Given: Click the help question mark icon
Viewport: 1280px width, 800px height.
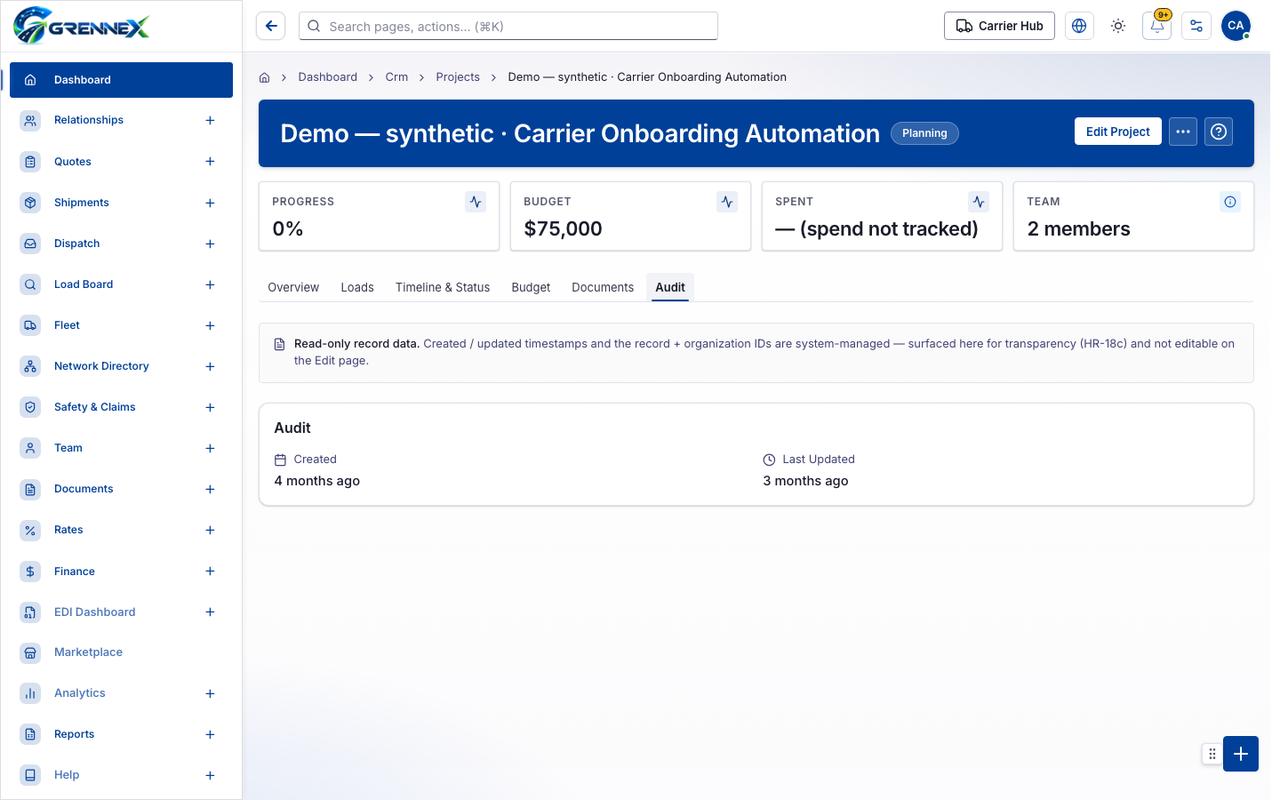Looking at the screenshot, I should pyautogui.click(x=1218, y=132).
